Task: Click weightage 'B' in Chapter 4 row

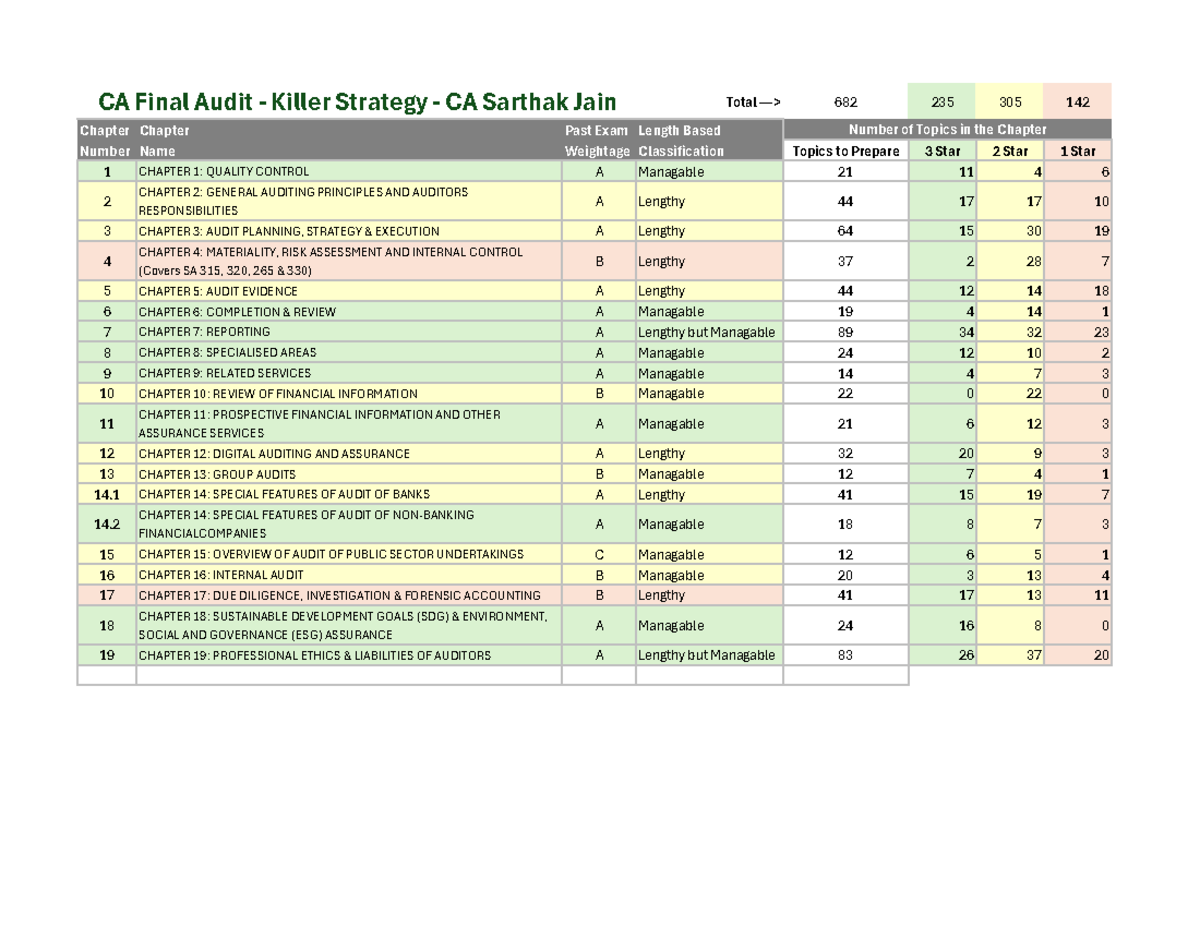Action: click(599, 261)
